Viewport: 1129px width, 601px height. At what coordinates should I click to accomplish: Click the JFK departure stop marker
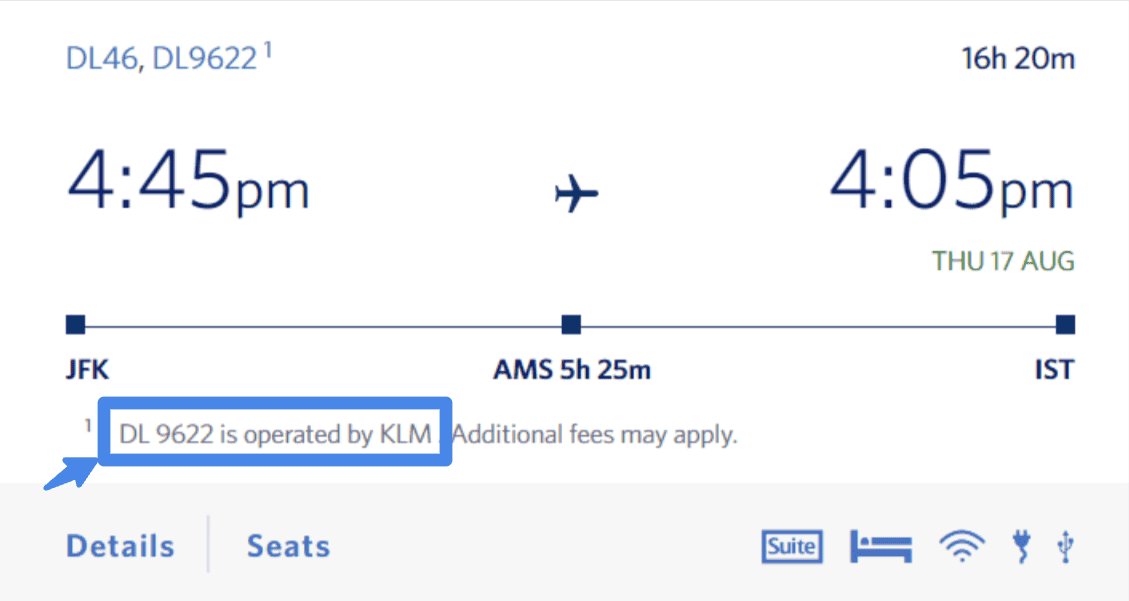(x=76, y=323)
